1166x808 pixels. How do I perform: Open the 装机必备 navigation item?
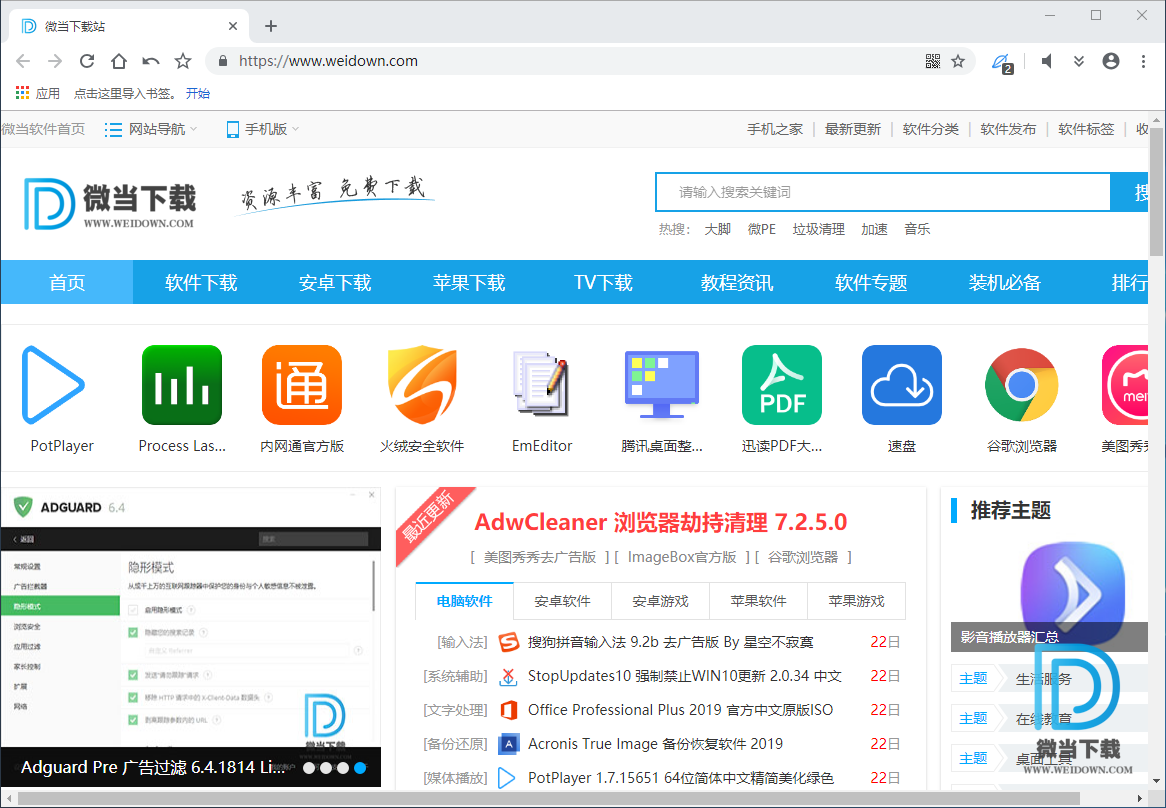tap(1005, 282)
